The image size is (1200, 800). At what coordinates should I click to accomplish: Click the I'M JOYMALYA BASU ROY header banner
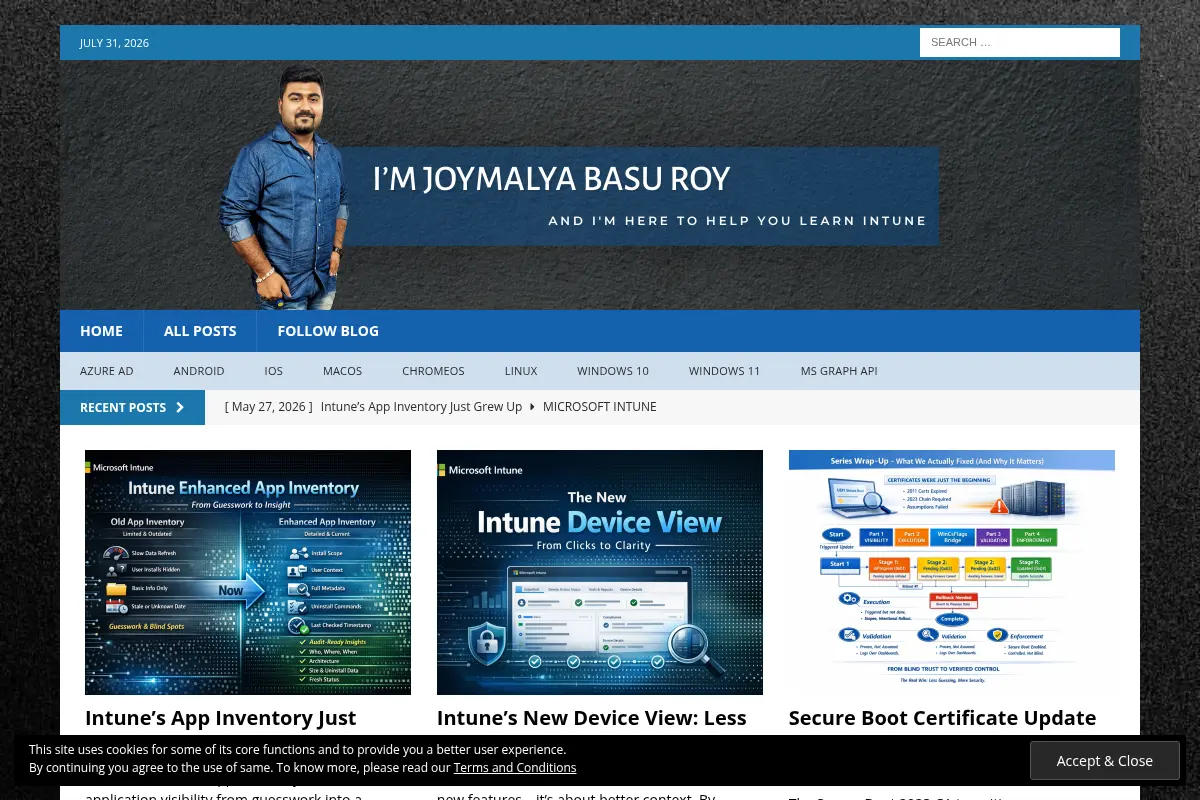click(x=600, y=185)
